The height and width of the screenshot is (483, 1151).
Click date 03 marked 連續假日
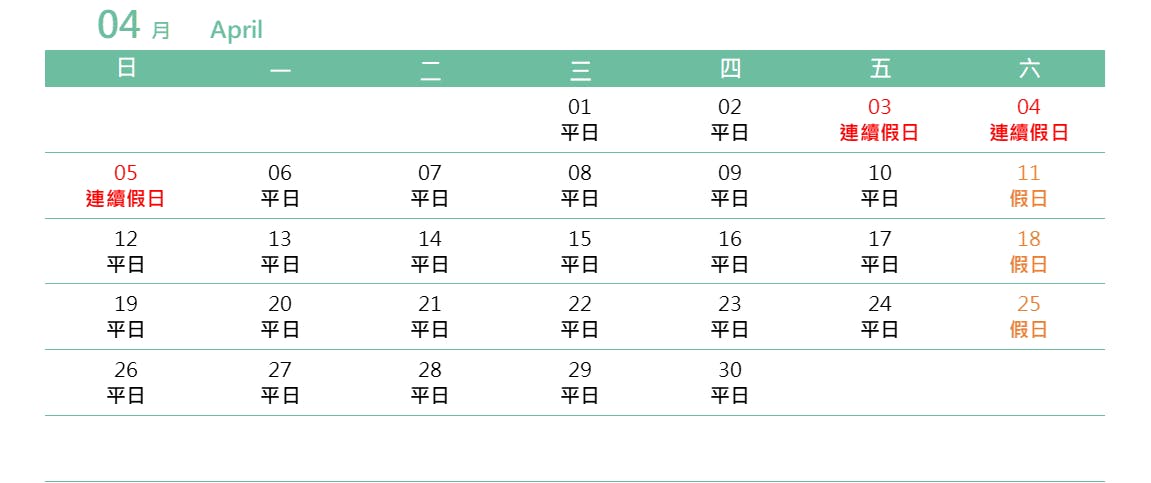pos(879,119)
